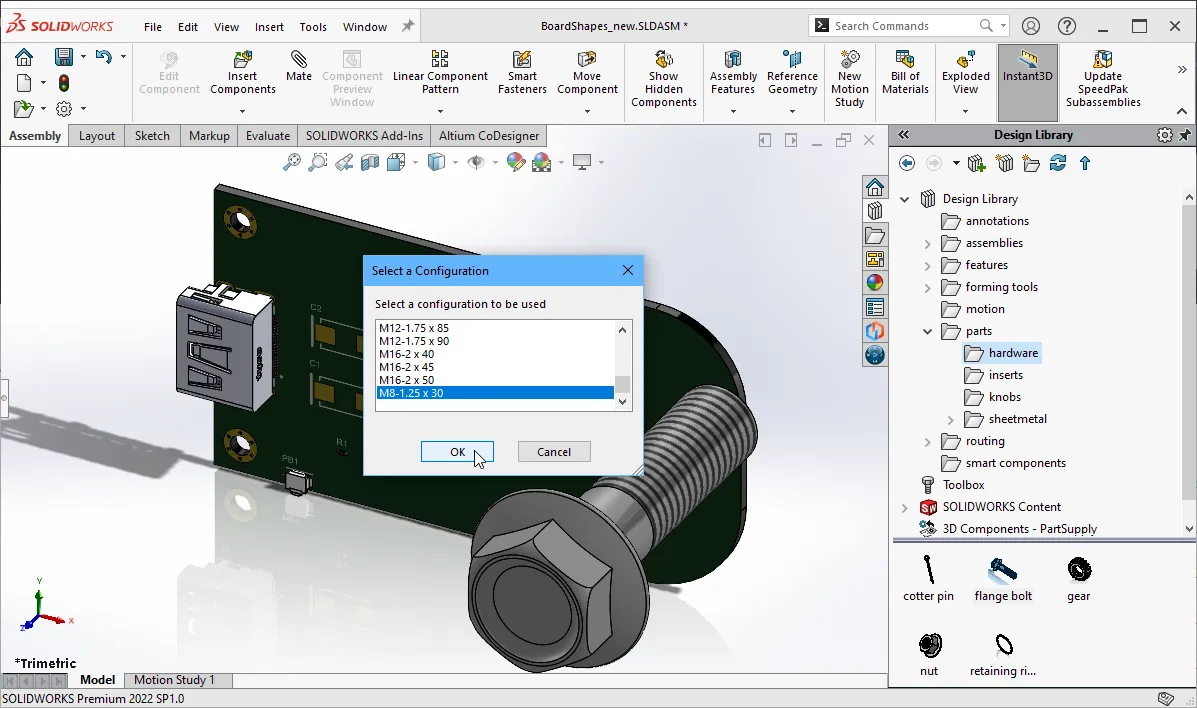The image size is (1197, 708).
Task: Select M16-2 x 45 configuration
Action: [x=406, y=367]
